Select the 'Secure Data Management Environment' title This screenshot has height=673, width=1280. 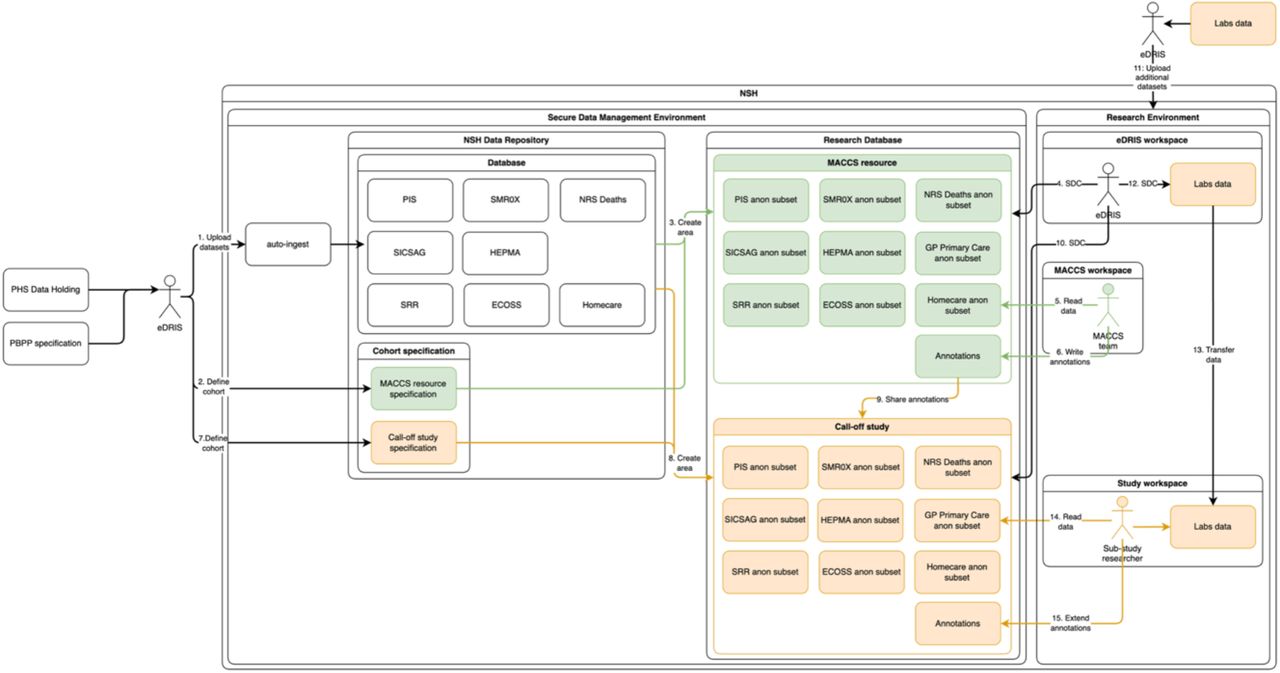pyautogui.click(x=627, y=118)
